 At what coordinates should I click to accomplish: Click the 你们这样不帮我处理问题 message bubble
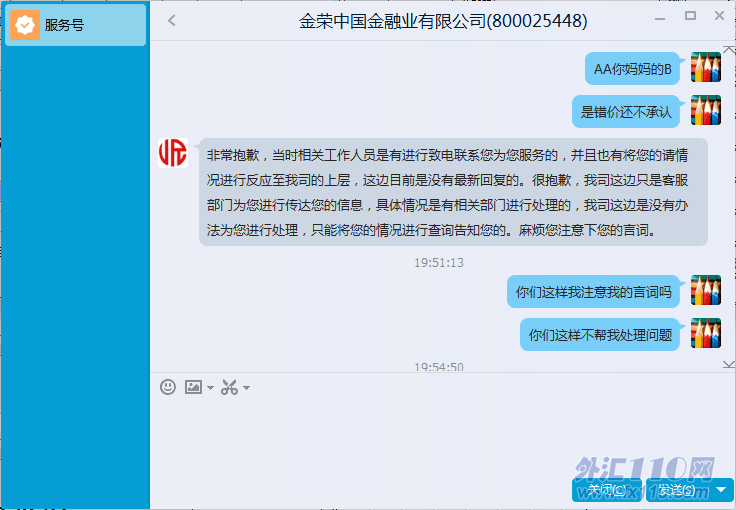pos(600,335)
